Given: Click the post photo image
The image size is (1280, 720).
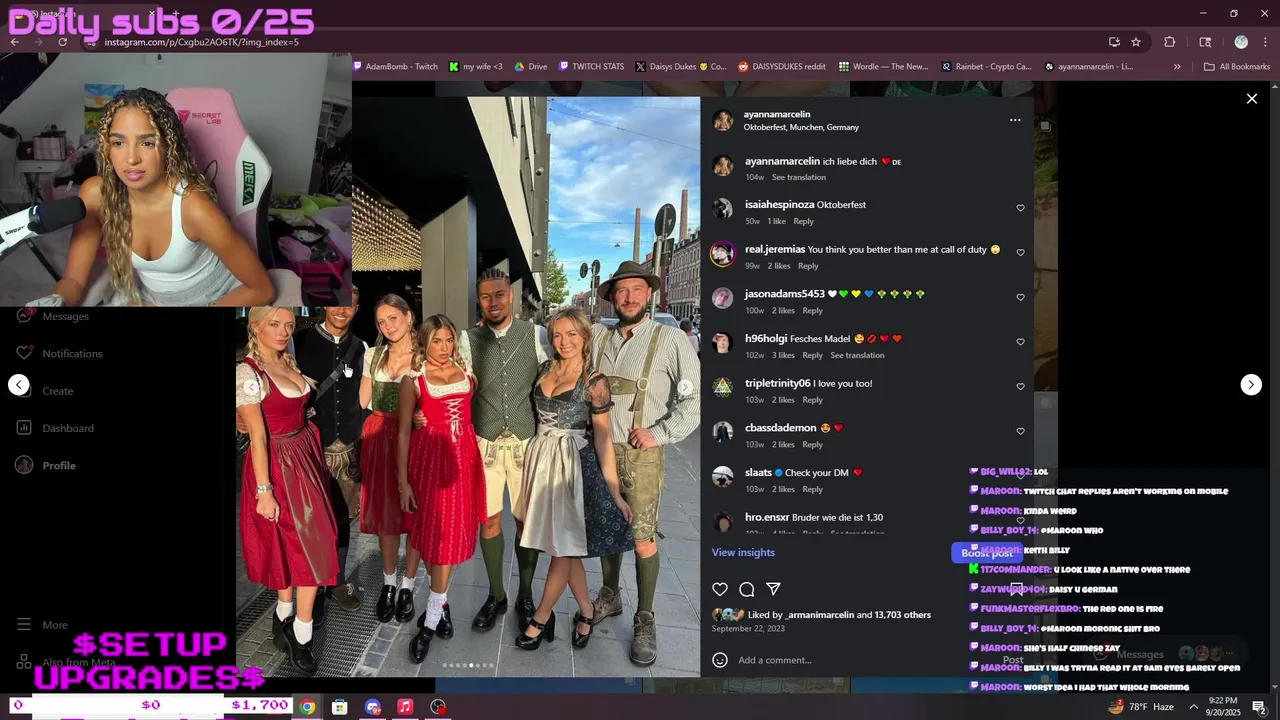Looking at the screenshot, I should 468,387.
